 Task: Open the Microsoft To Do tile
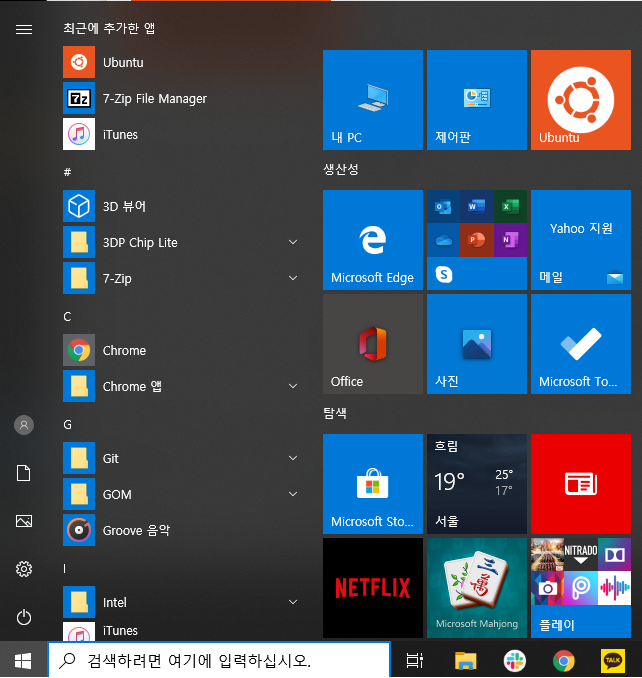[x=581, y=344]
